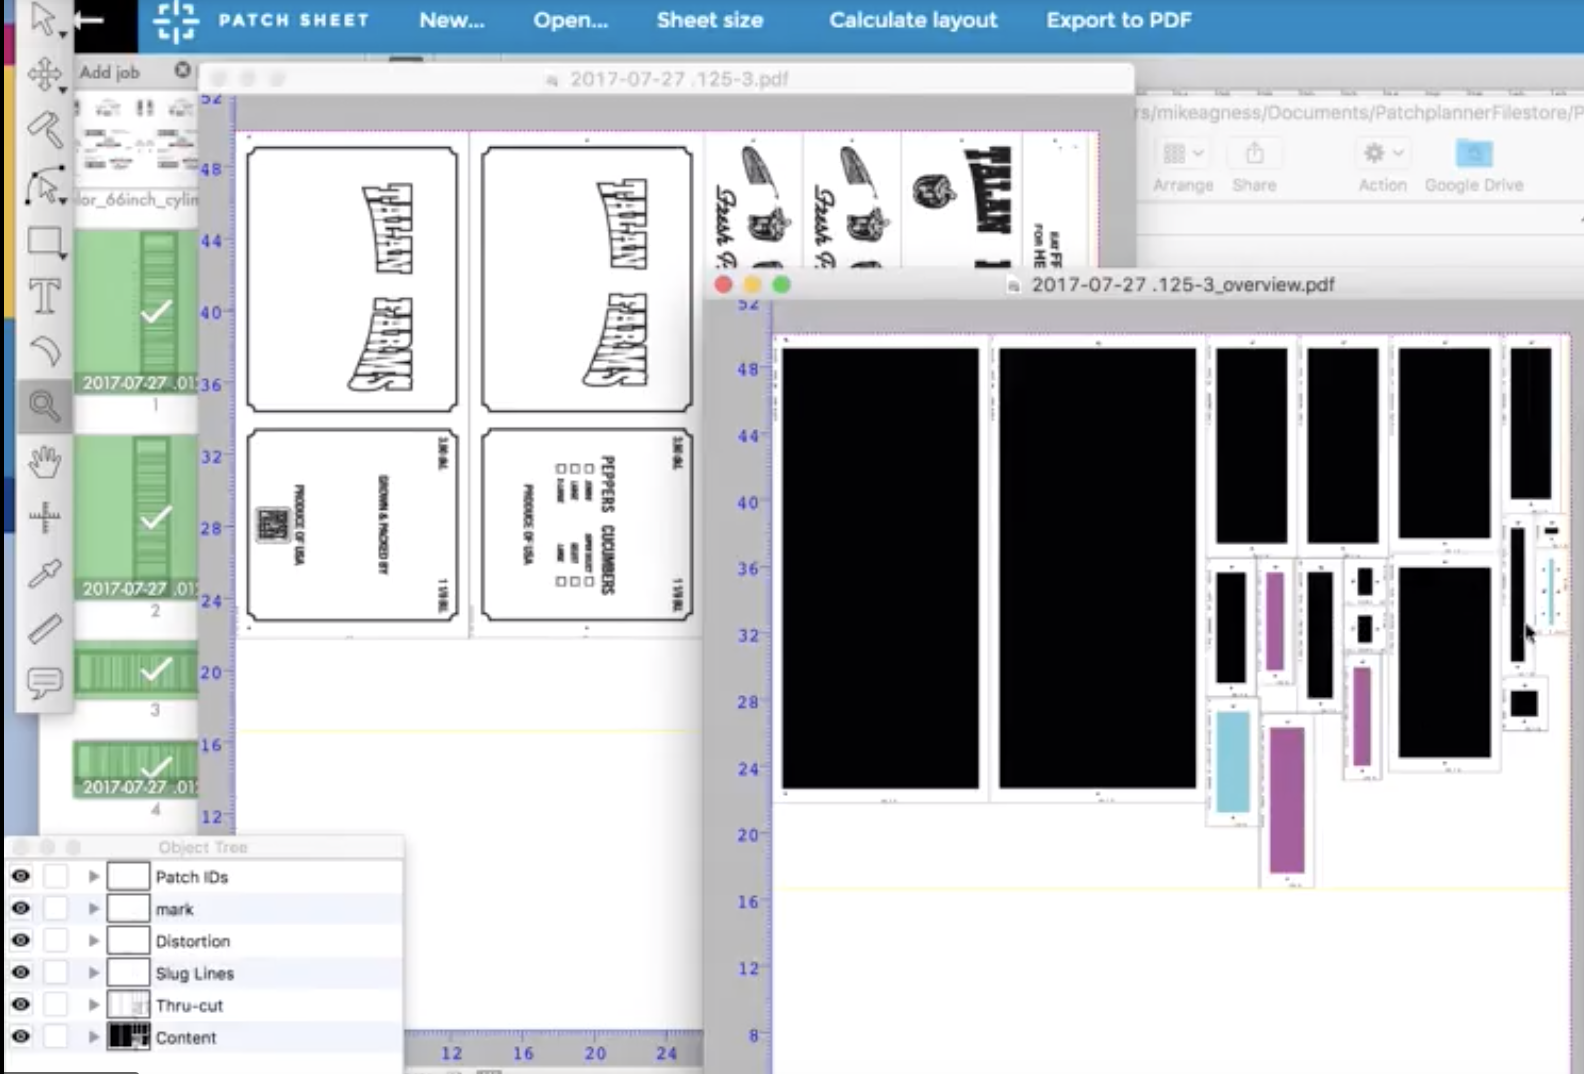Hide the Content layer
1584x1074 pixels.
pos(20,1036)
